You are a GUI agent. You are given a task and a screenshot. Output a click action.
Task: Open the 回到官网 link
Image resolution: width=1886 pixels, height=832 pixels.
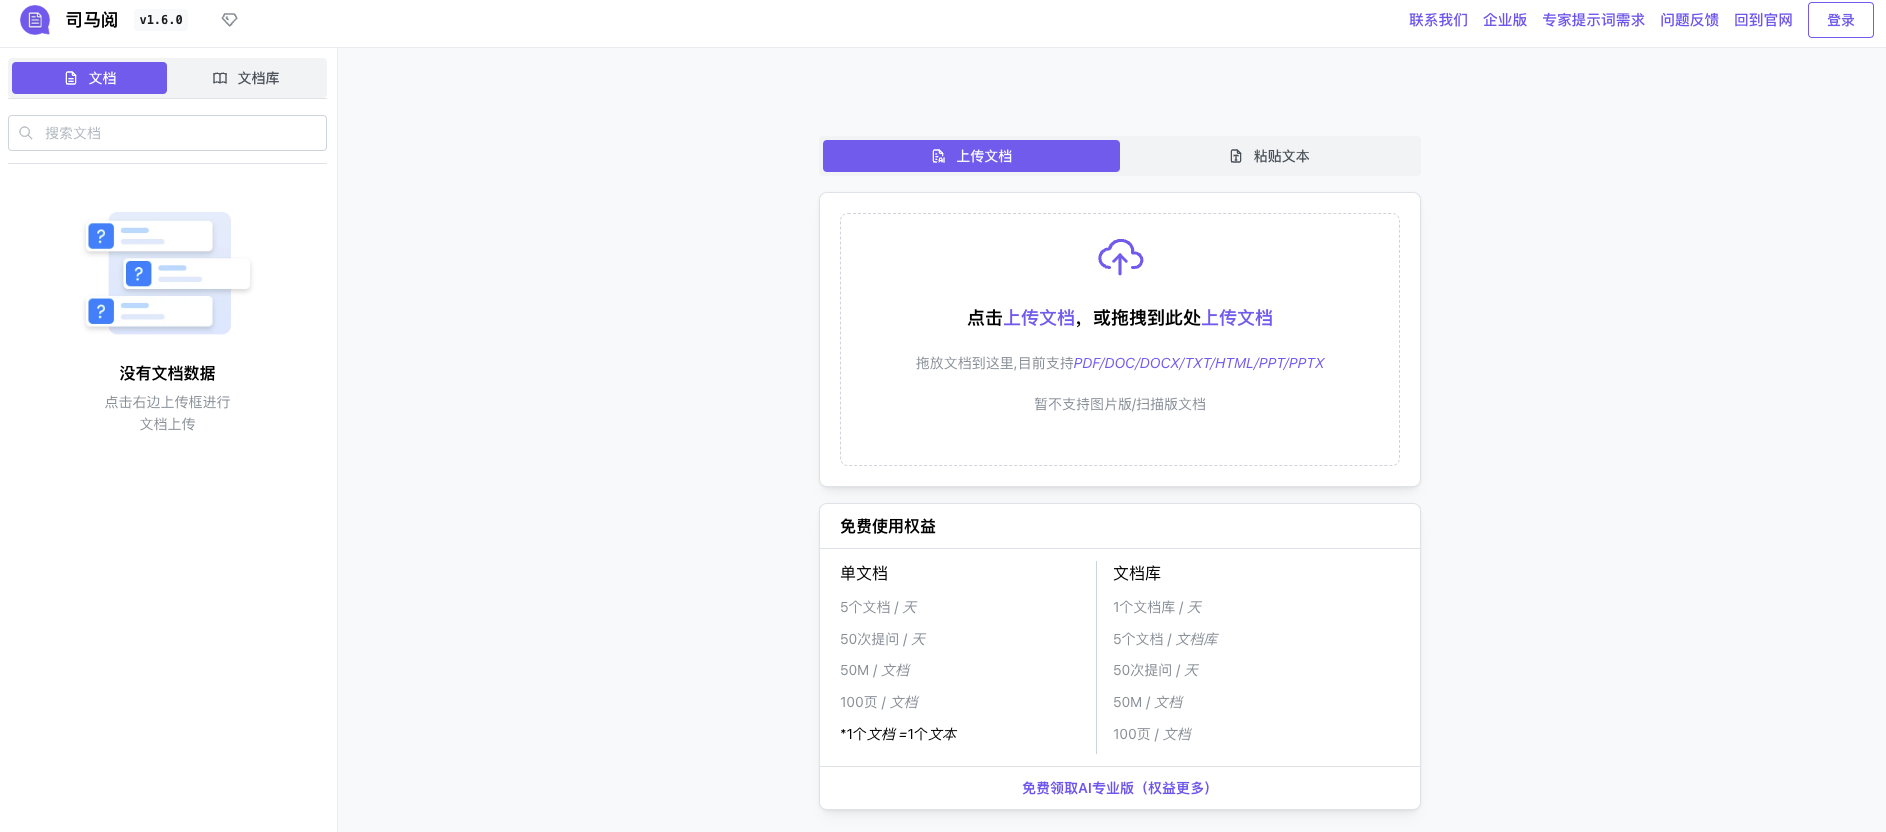[1763, 20]
